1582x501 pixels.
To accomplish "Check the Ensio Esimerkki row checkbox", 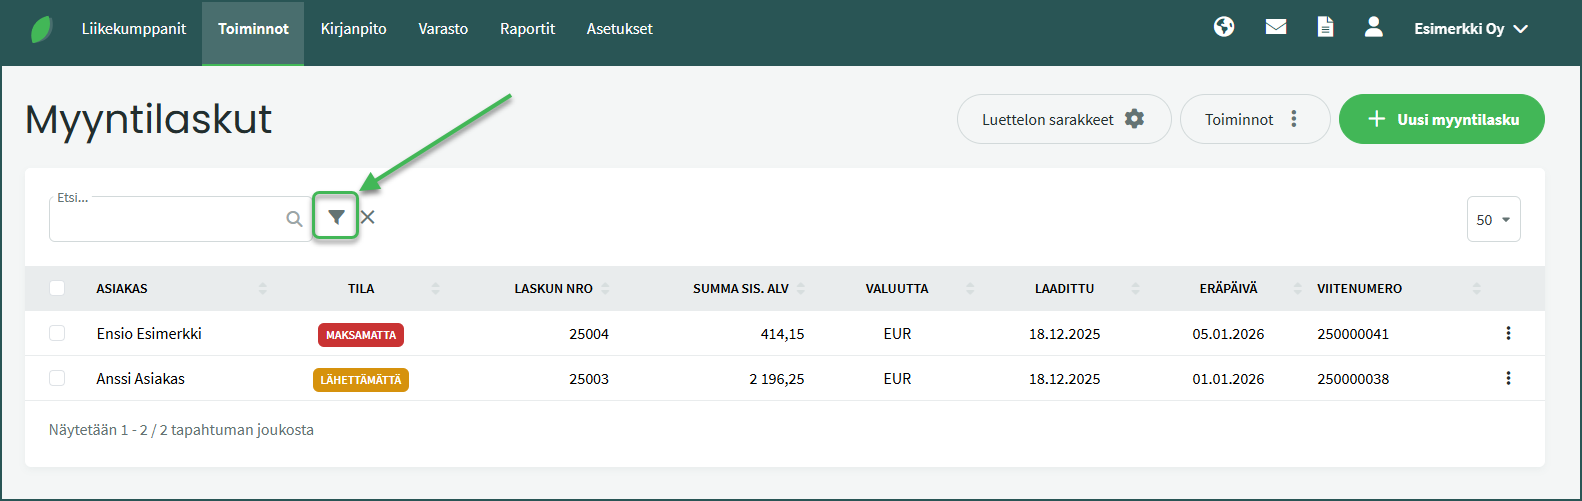I will coord(57,333).
